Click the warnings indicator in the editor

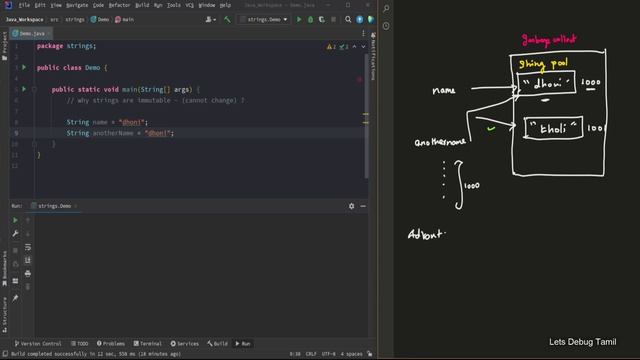[x=337, y=47]
